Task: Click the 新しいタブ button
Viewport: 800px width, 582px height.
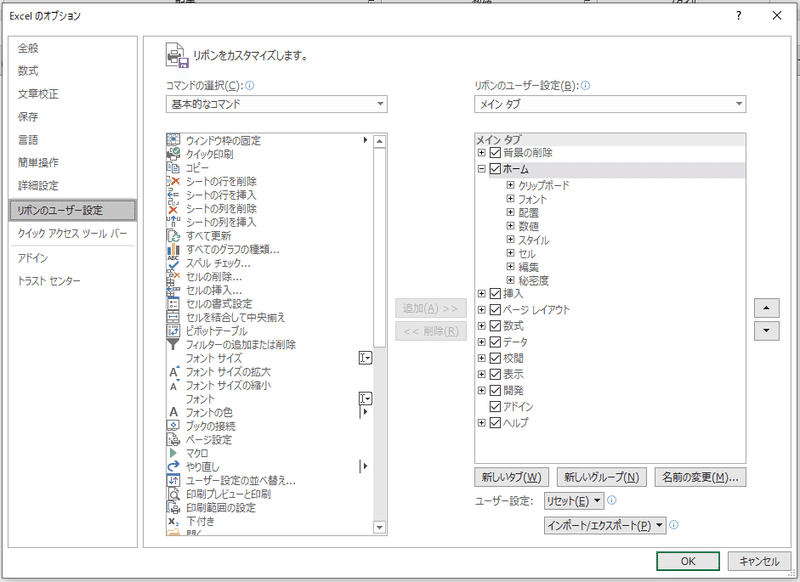Action: [511, 477]
